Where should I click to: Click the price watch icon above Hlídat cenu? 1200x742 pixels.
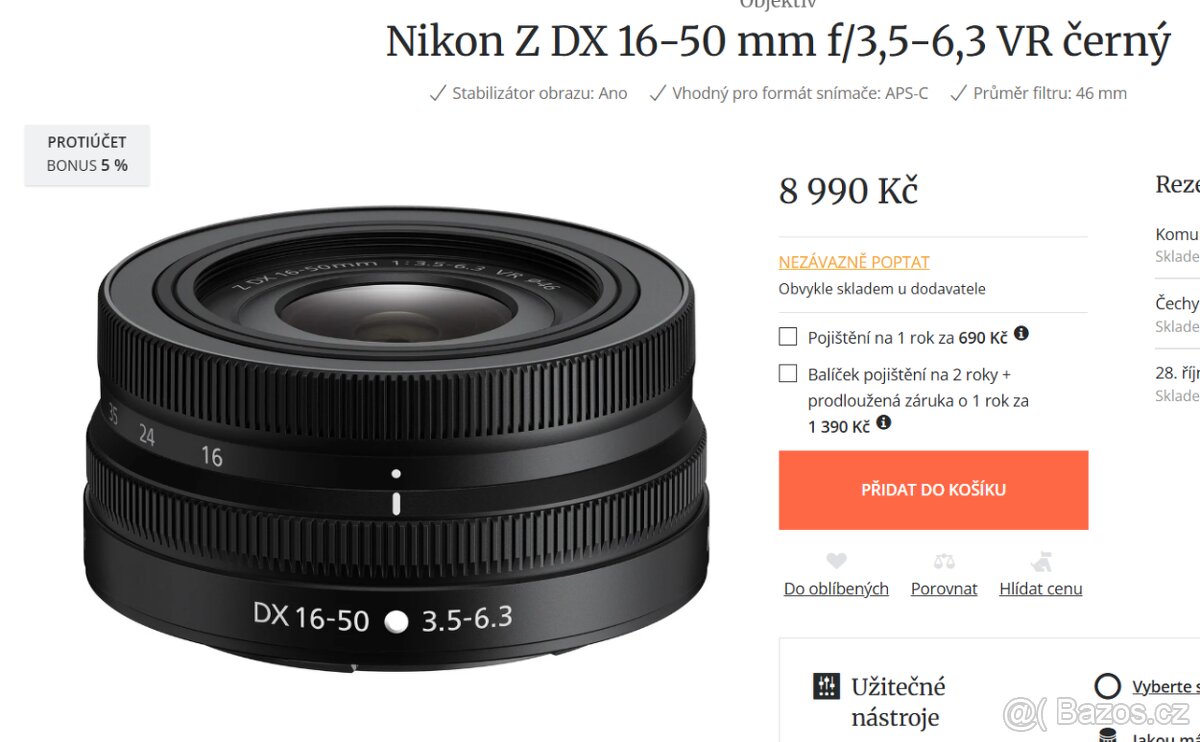[1041, 561]
